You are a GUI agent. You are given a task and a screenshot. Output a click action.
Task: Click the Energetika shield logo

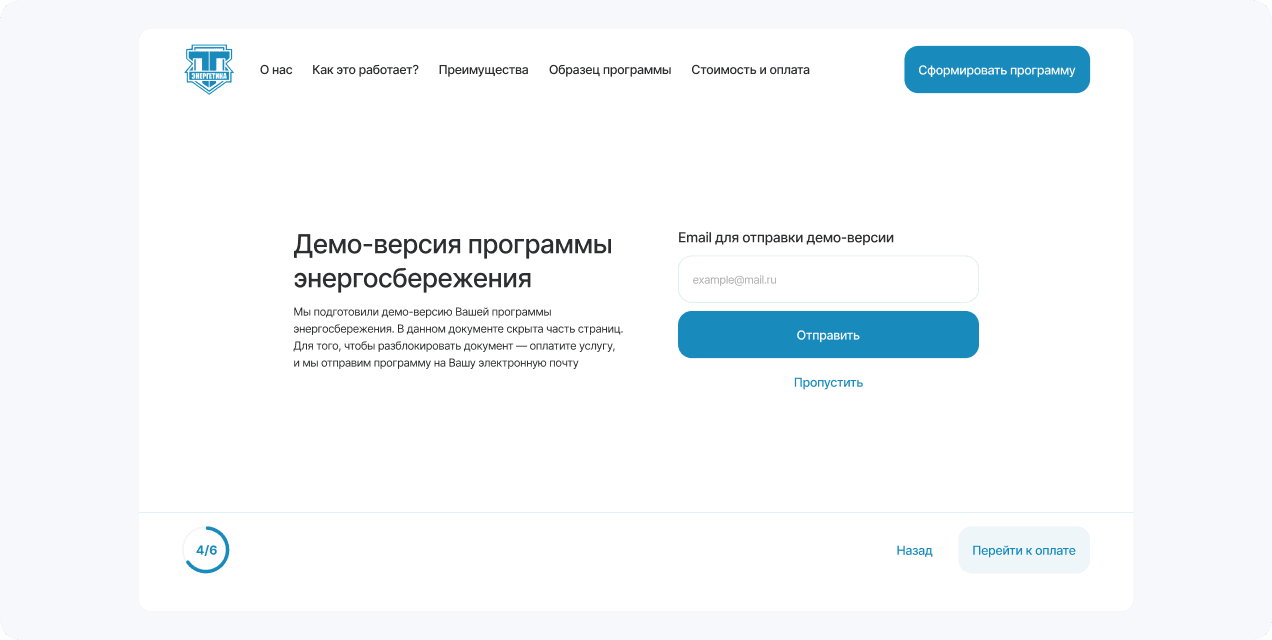tap(209, 69)
